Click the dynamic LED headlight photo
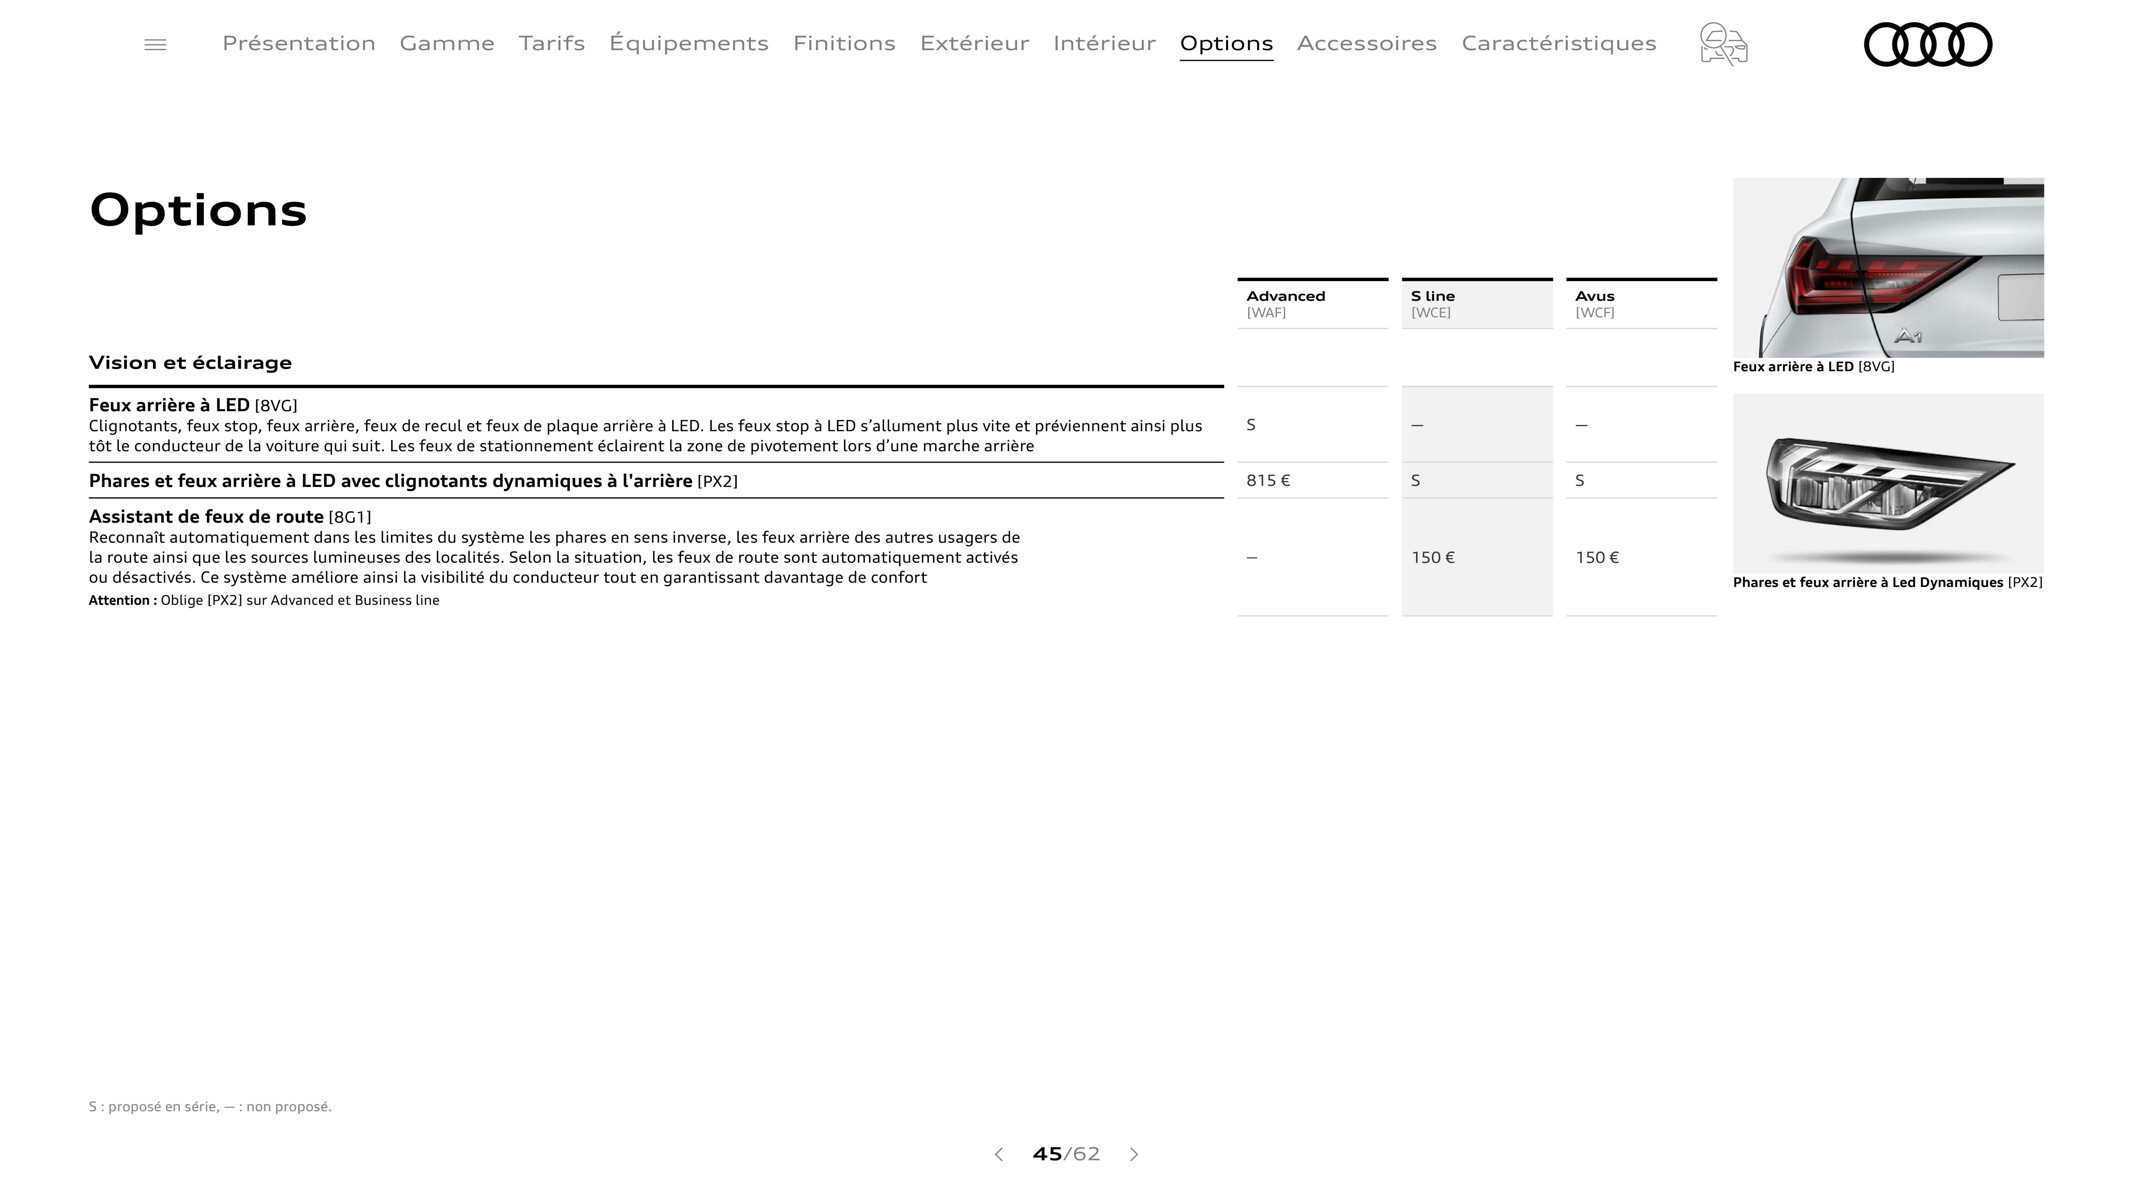Screen dimensions: 2133x1200 pos(1888,483)
